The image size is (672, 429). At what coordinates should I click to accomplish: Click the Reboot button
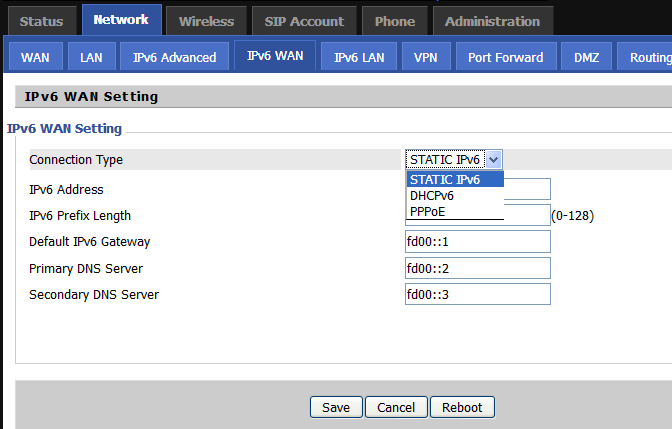(462, 407)
